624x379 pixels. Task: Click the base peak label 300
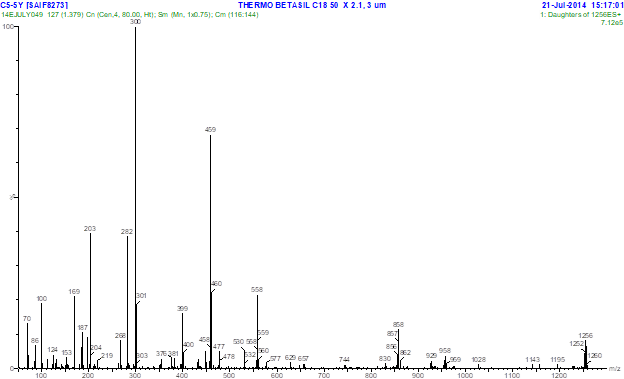click(x=136, y=22)
